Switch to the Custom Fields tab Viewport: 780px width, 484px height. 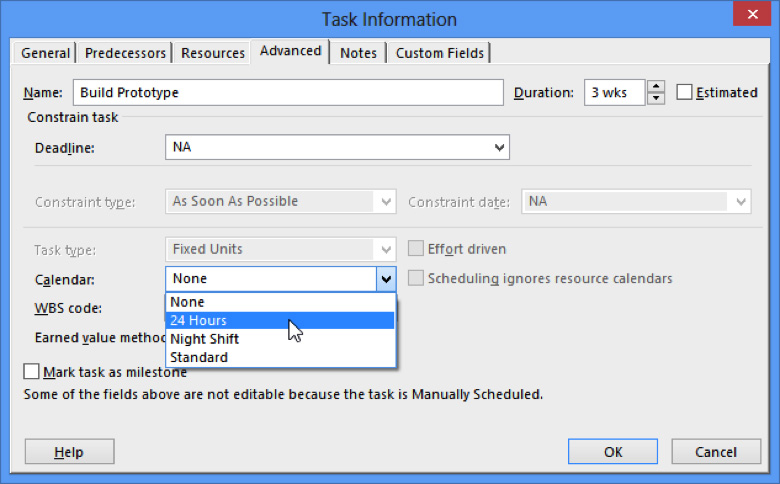tap(439, 53)
